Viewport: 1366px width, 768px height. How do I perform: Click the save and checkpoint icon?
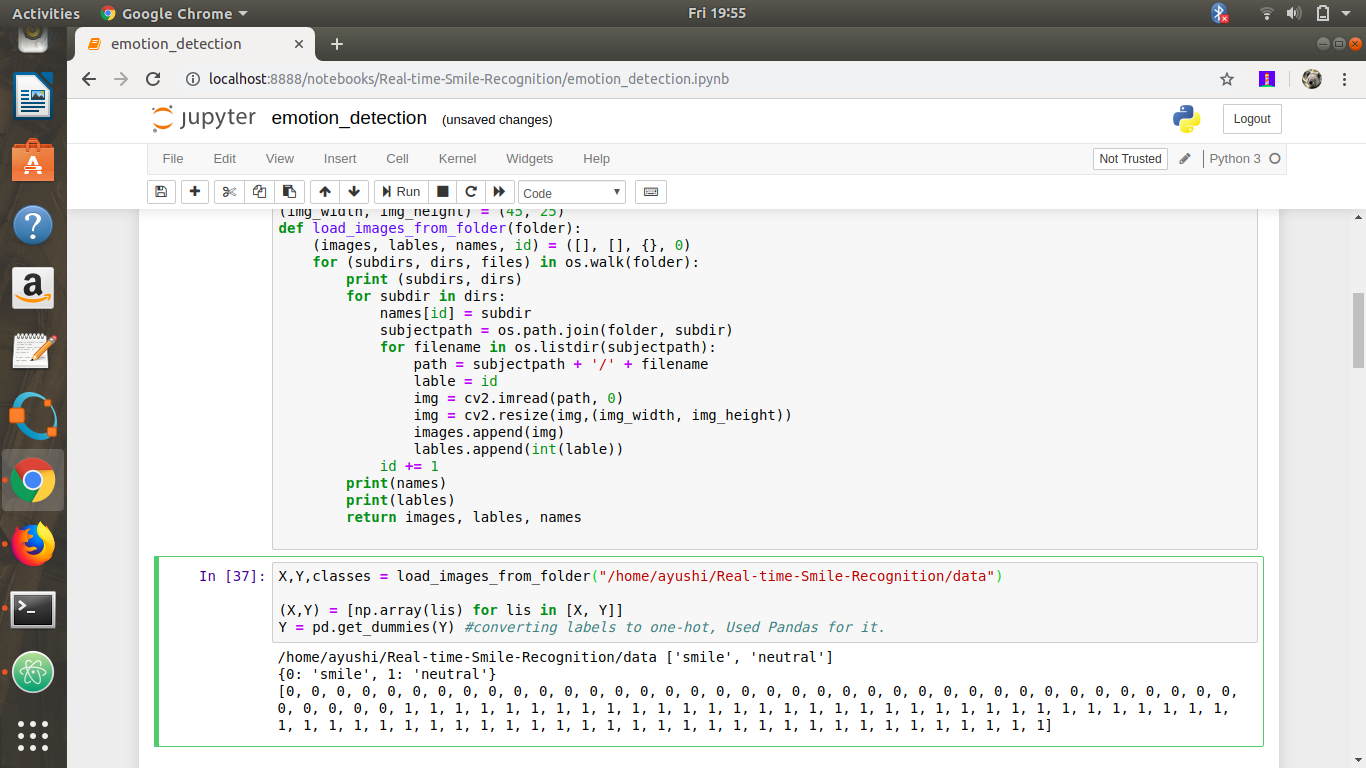click(x=161, y=192)
